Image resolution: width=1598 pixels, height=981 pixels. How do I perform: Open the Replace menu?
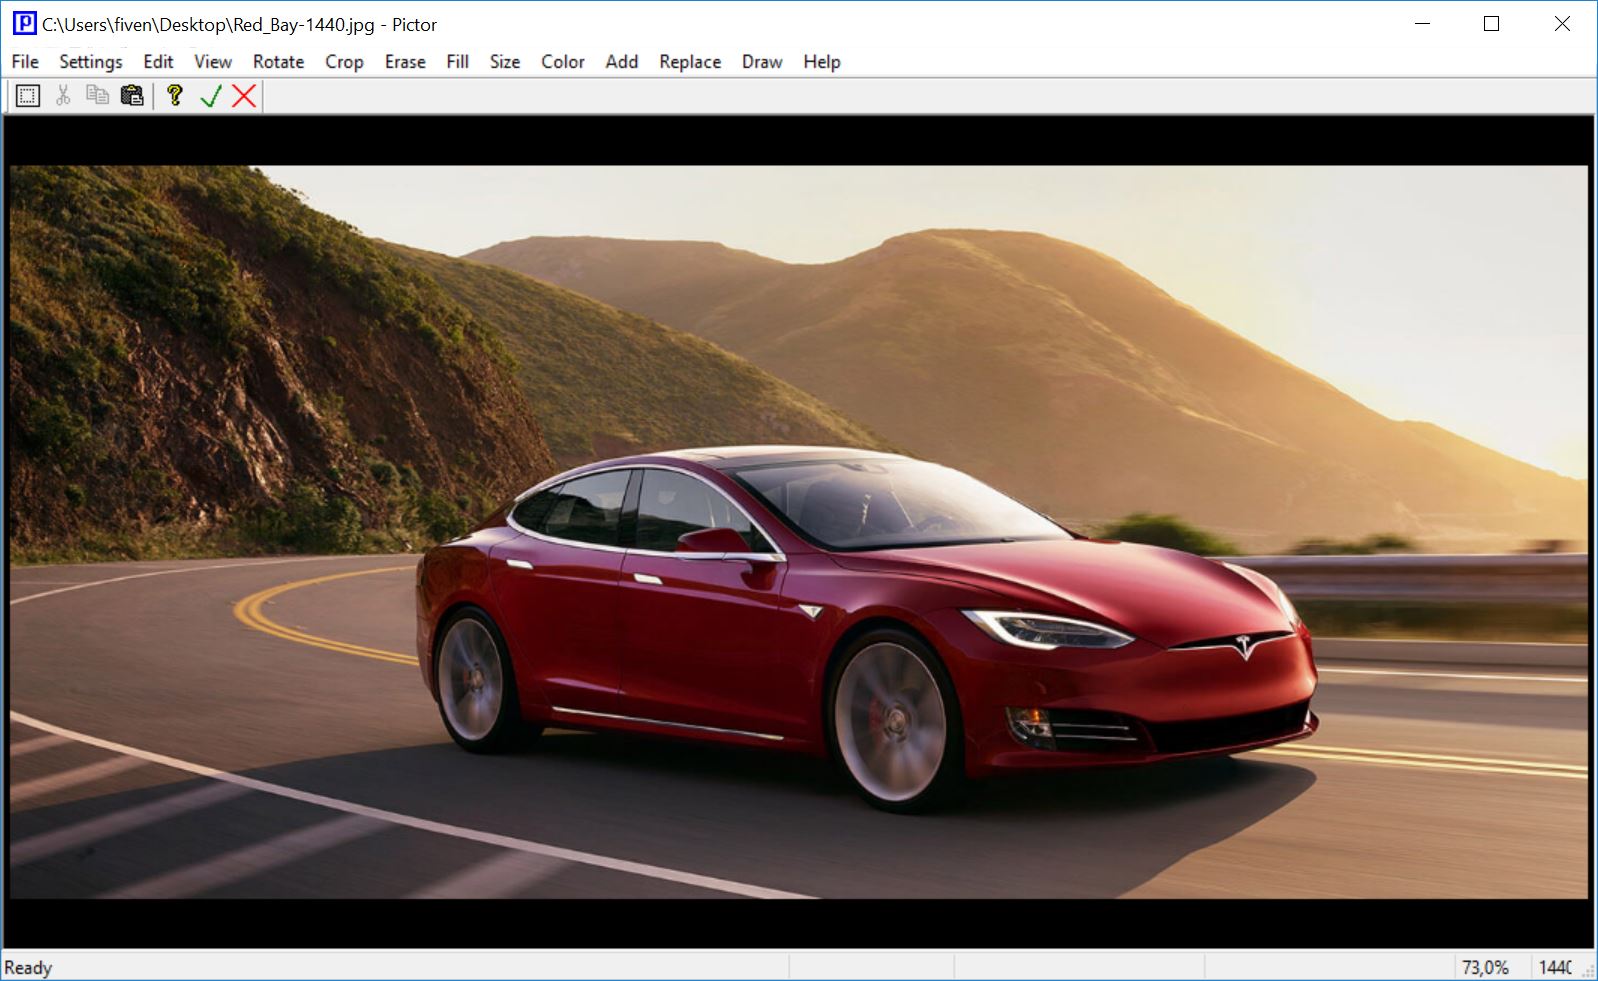(x=690, y=62)
